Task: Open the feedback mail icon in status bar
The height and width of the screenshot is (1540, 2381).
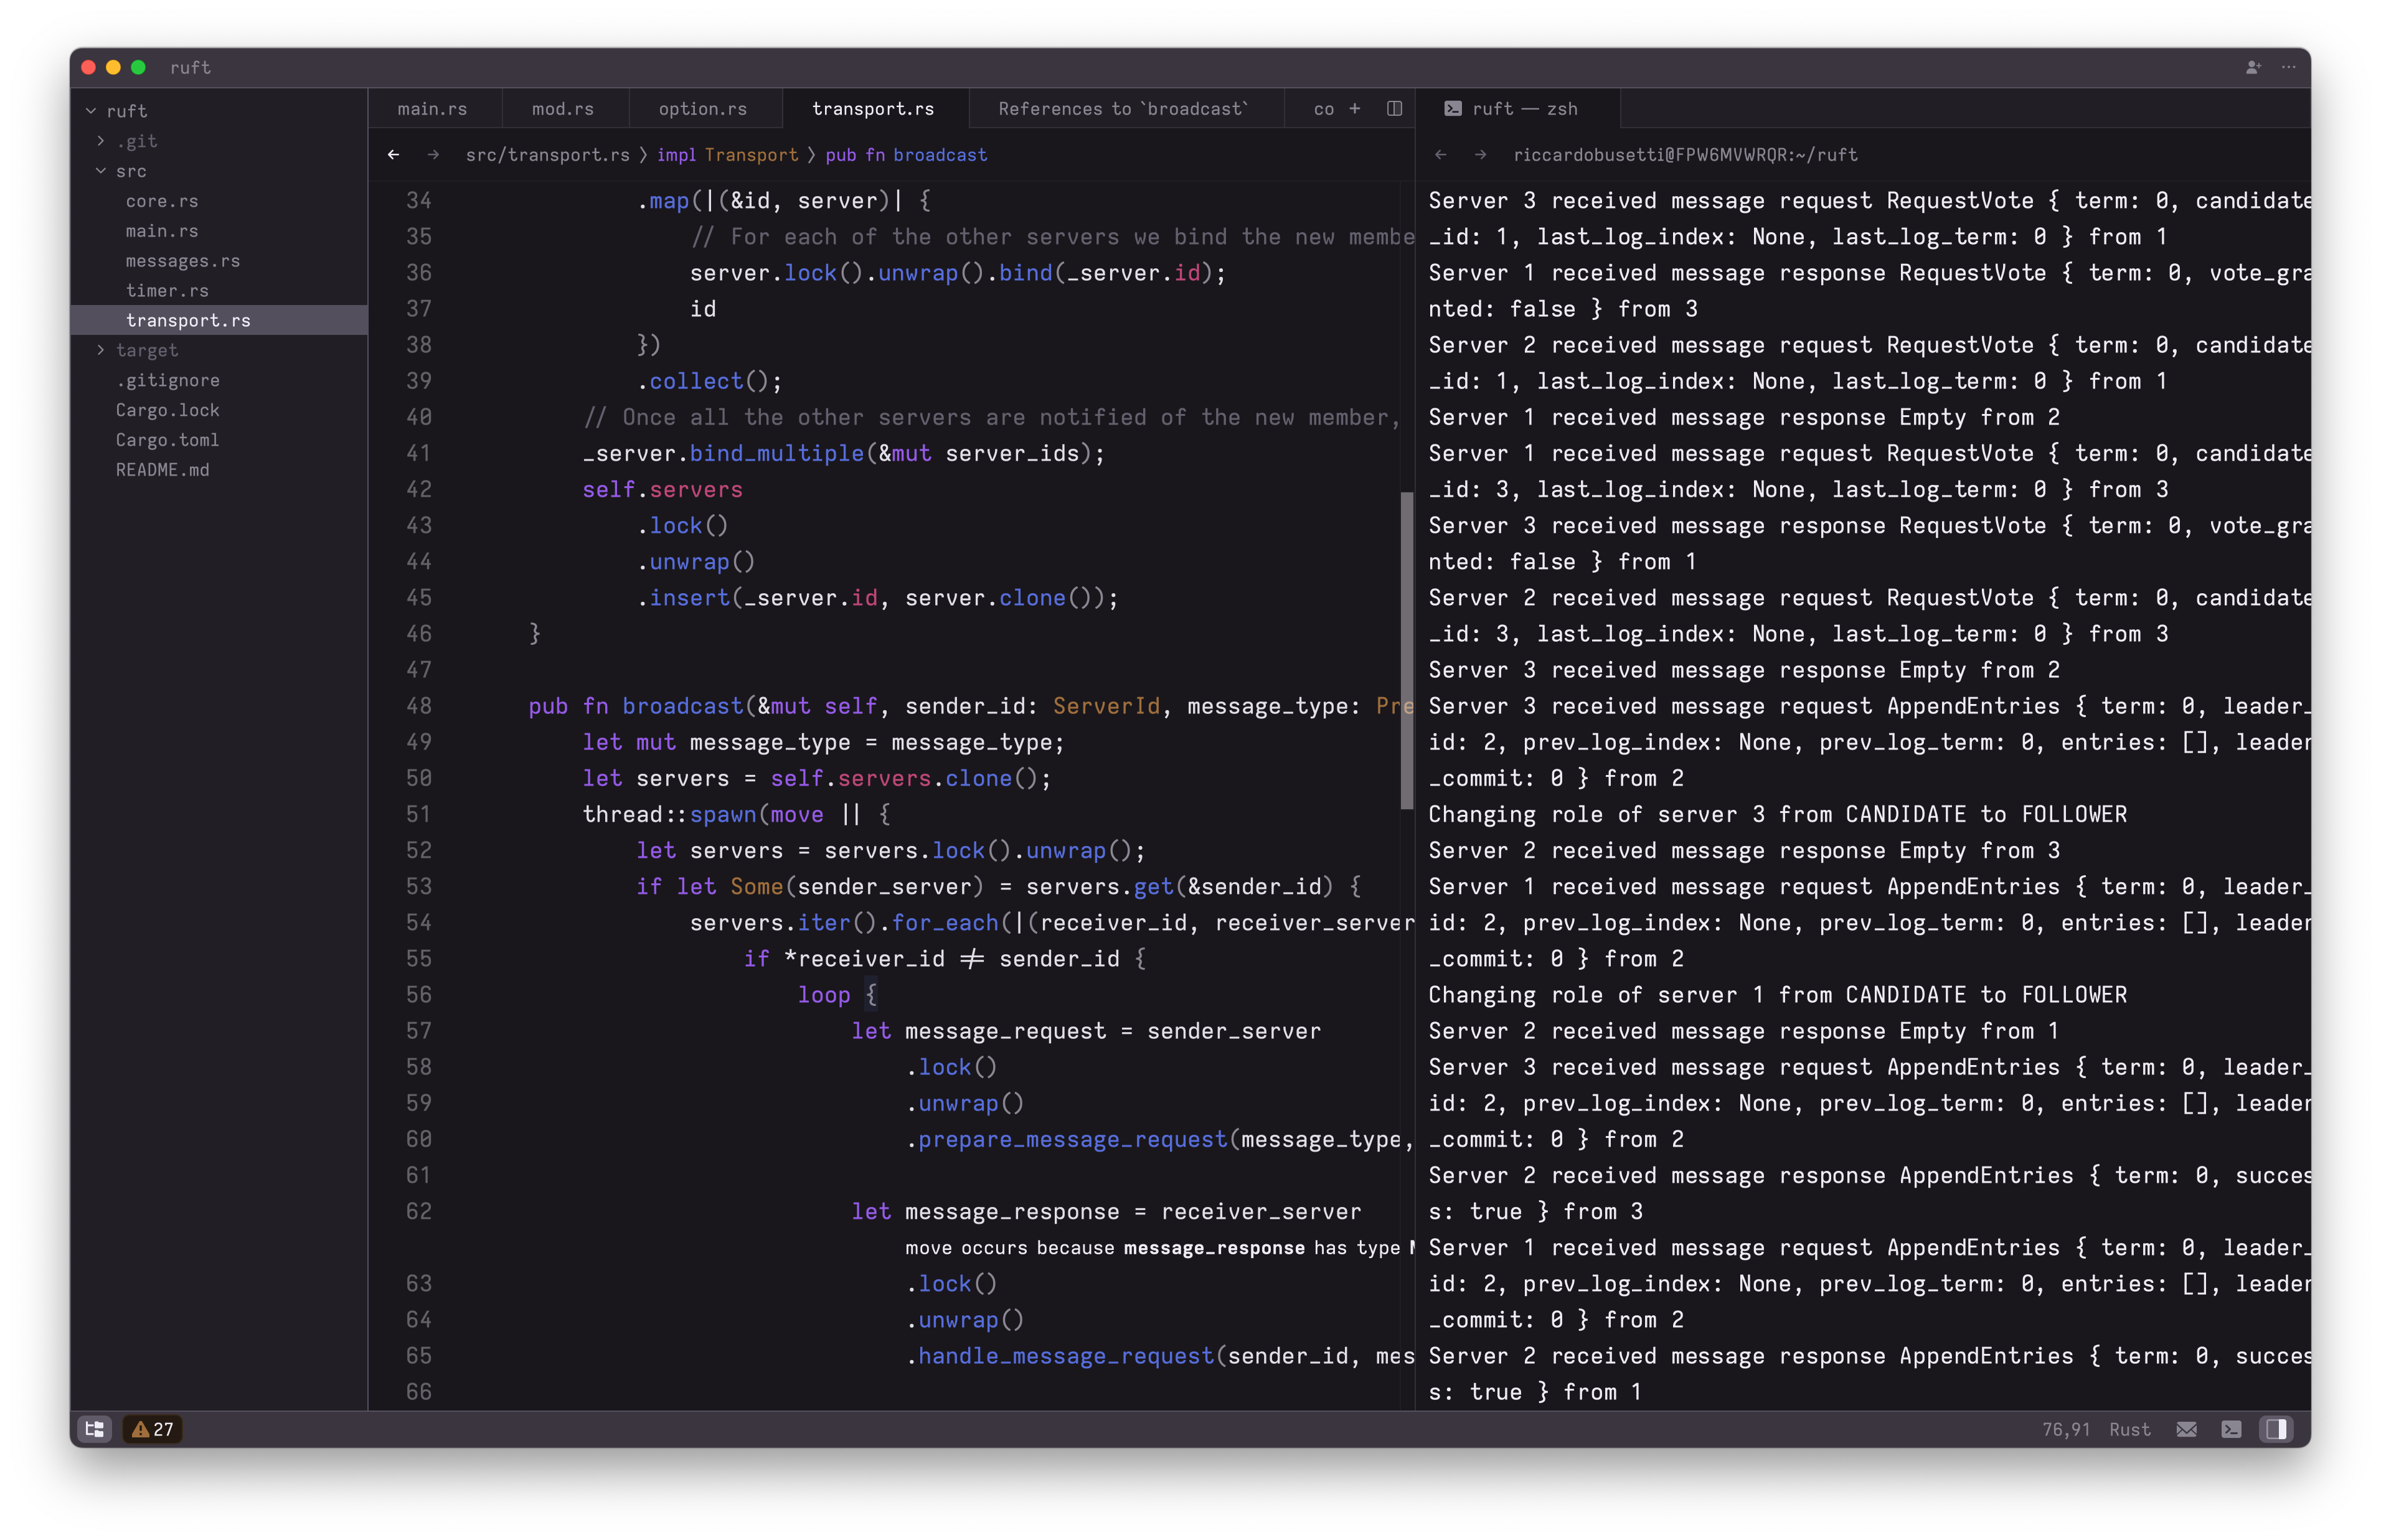Action: (2187, 1429)
